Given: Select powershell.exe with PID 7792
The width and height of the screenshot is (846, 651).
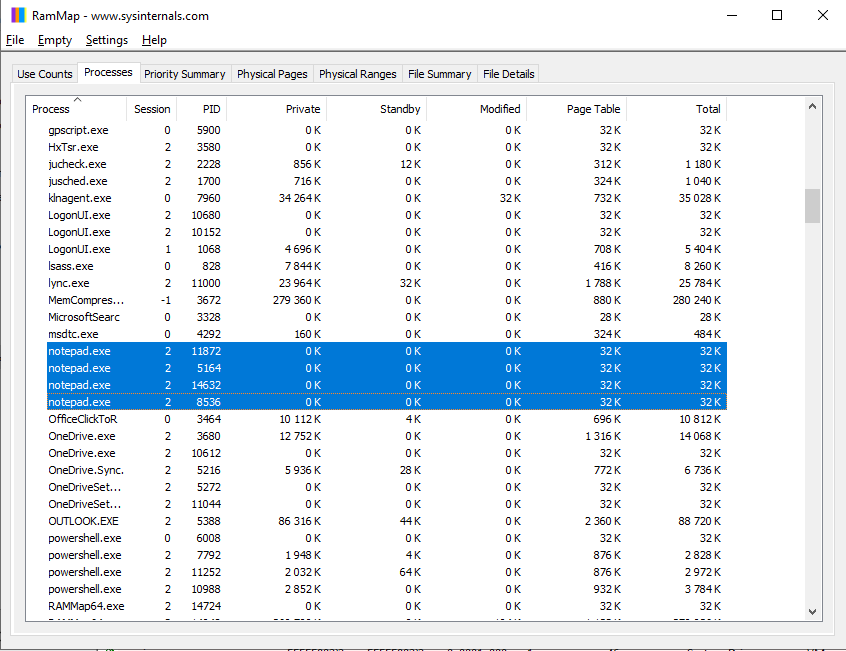Looking at the screenshot, I should tap(387, 555).
